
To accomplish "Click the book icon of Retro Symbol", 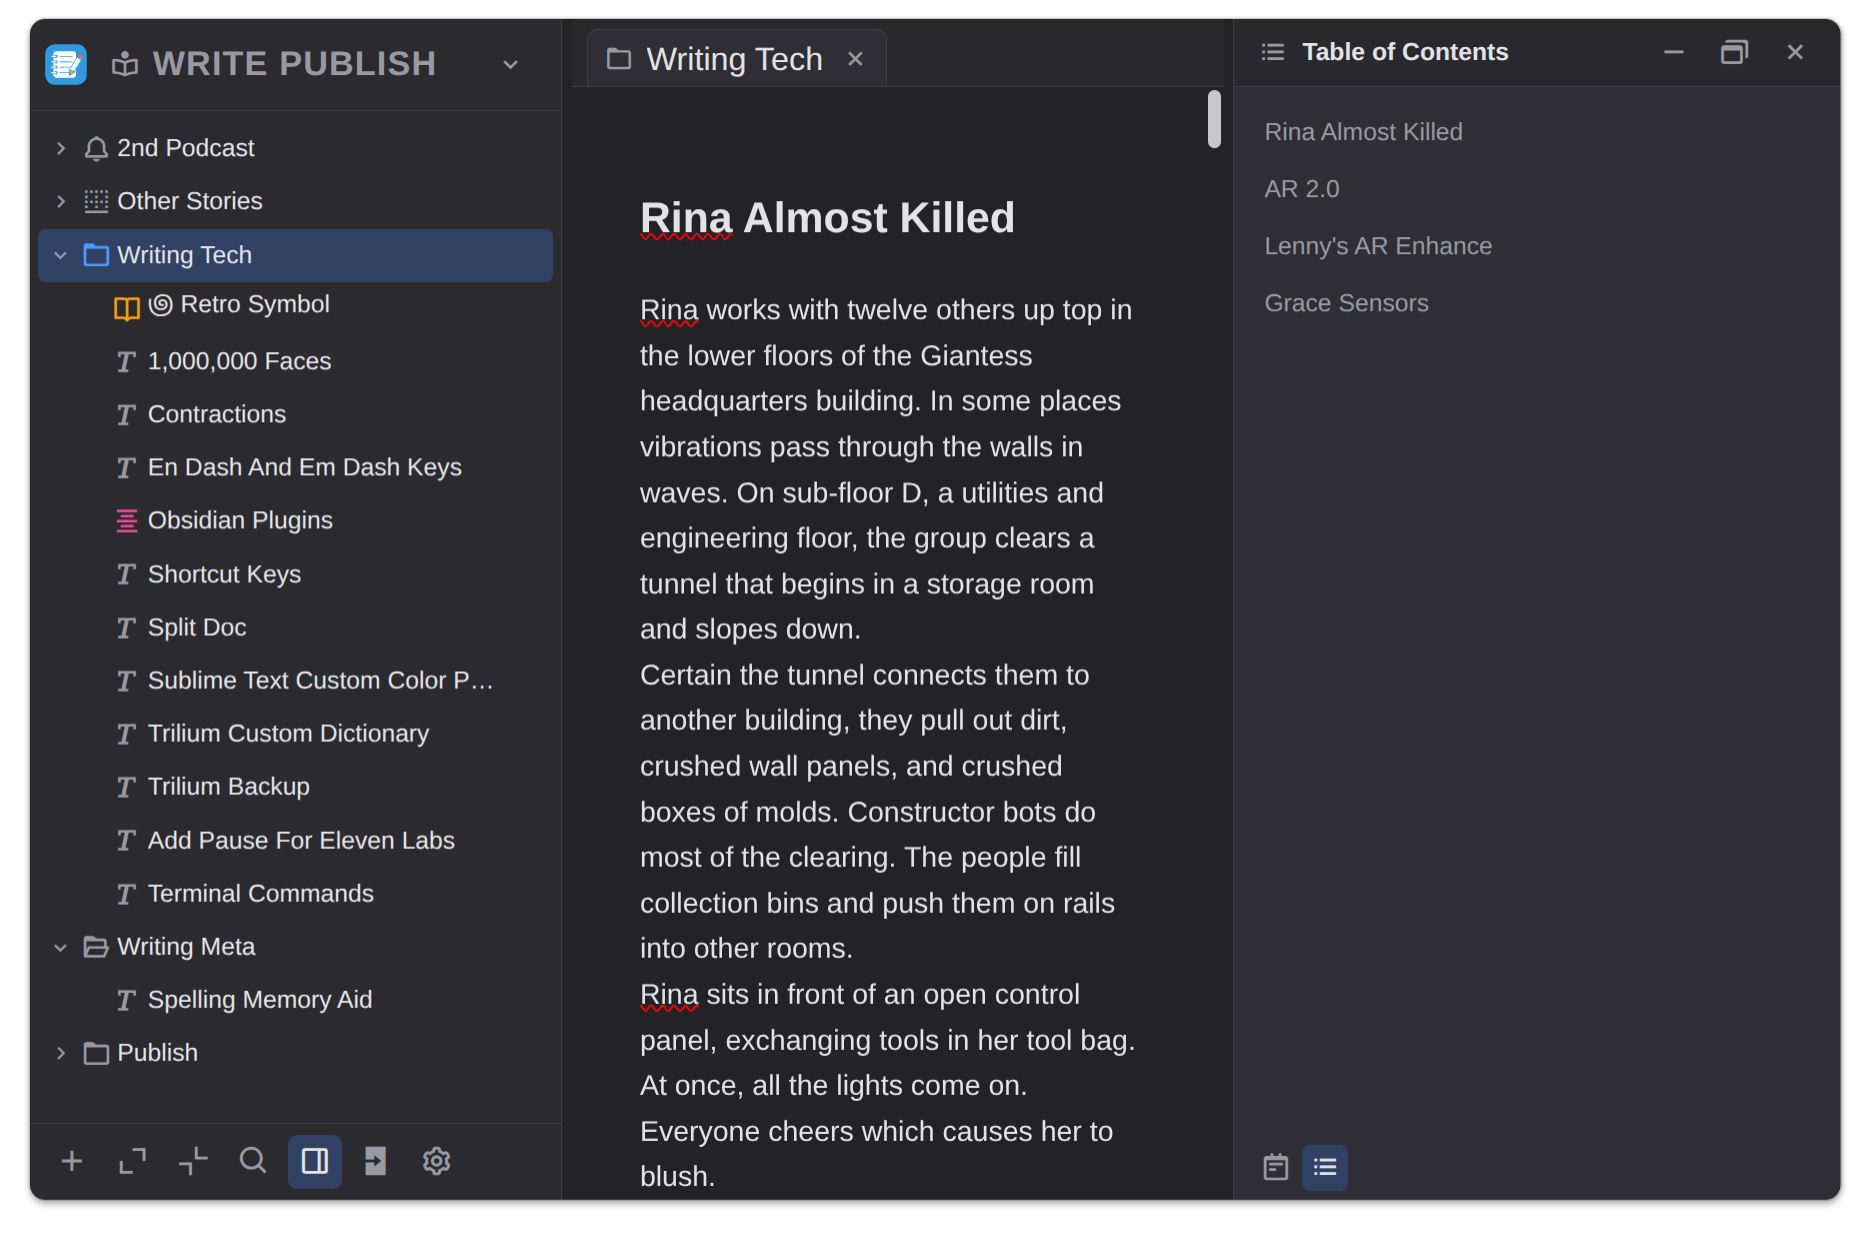I will pos(127,308).
